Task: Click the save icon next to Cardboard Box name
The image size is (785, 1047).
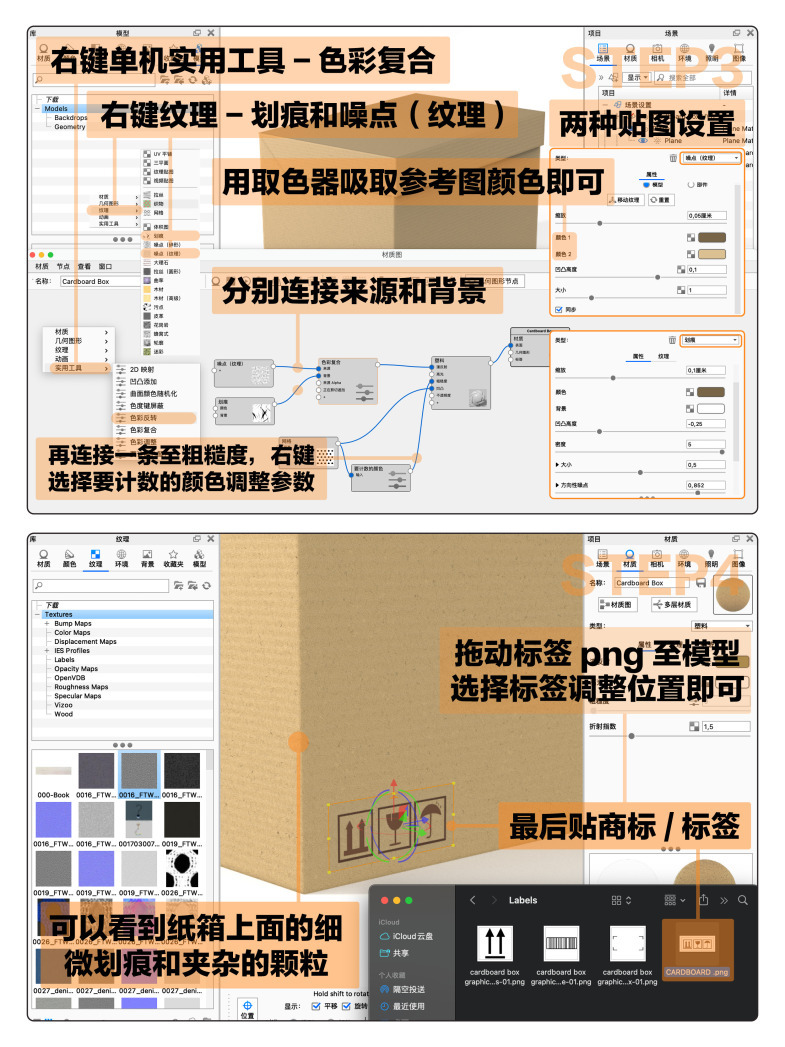Action: 700,582
